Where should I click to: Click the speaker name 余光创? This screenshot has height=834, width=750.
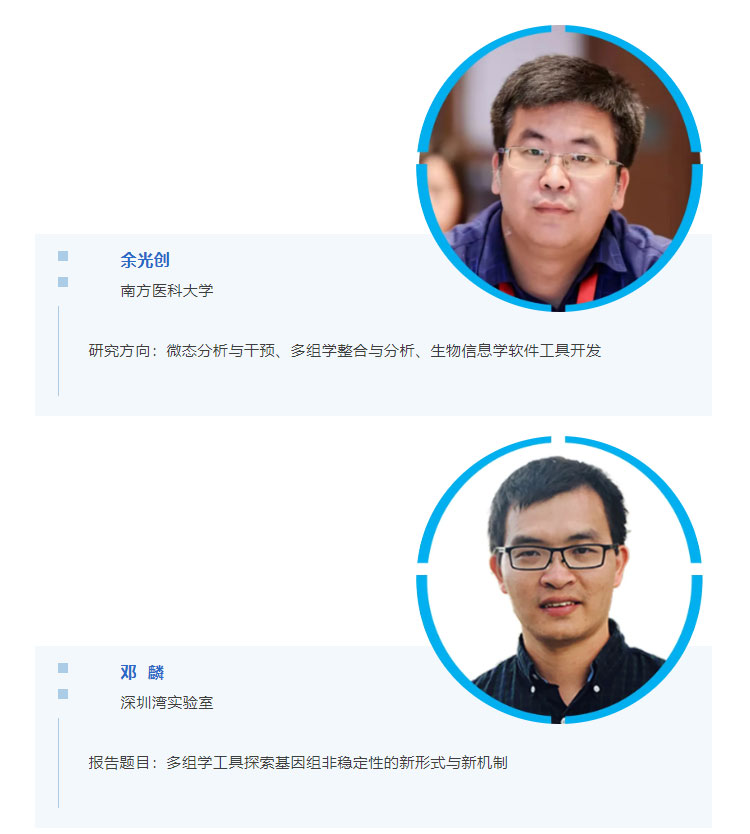145,260
